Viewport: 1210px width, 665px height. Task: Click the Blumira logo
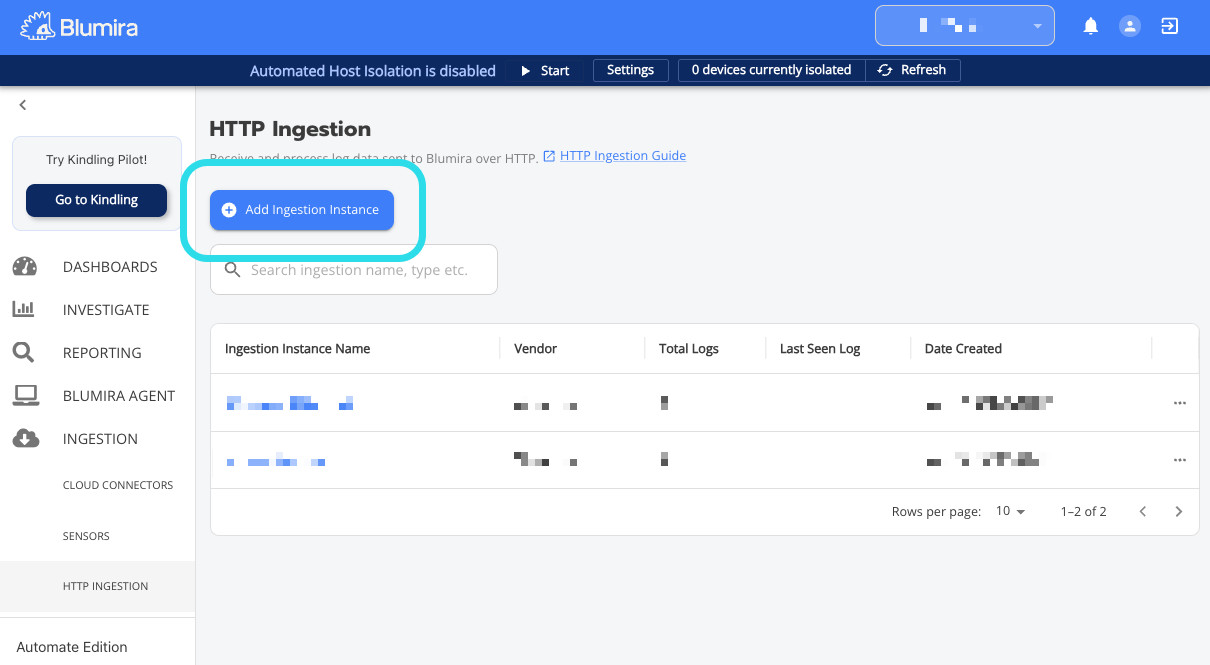79,27
